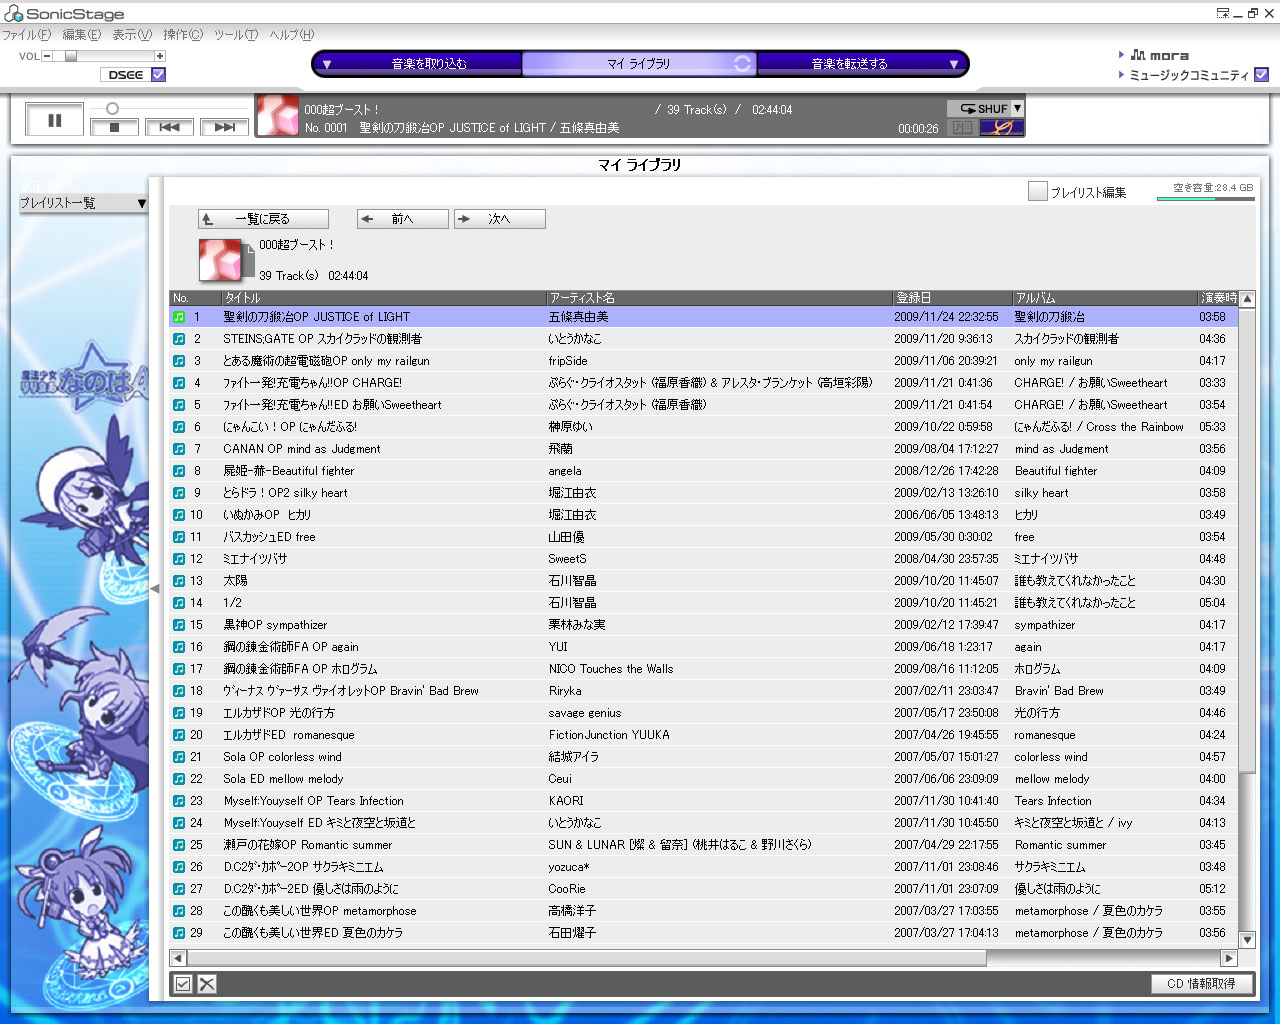
Task: Sort by the タイトル column header
Action: 383,298
